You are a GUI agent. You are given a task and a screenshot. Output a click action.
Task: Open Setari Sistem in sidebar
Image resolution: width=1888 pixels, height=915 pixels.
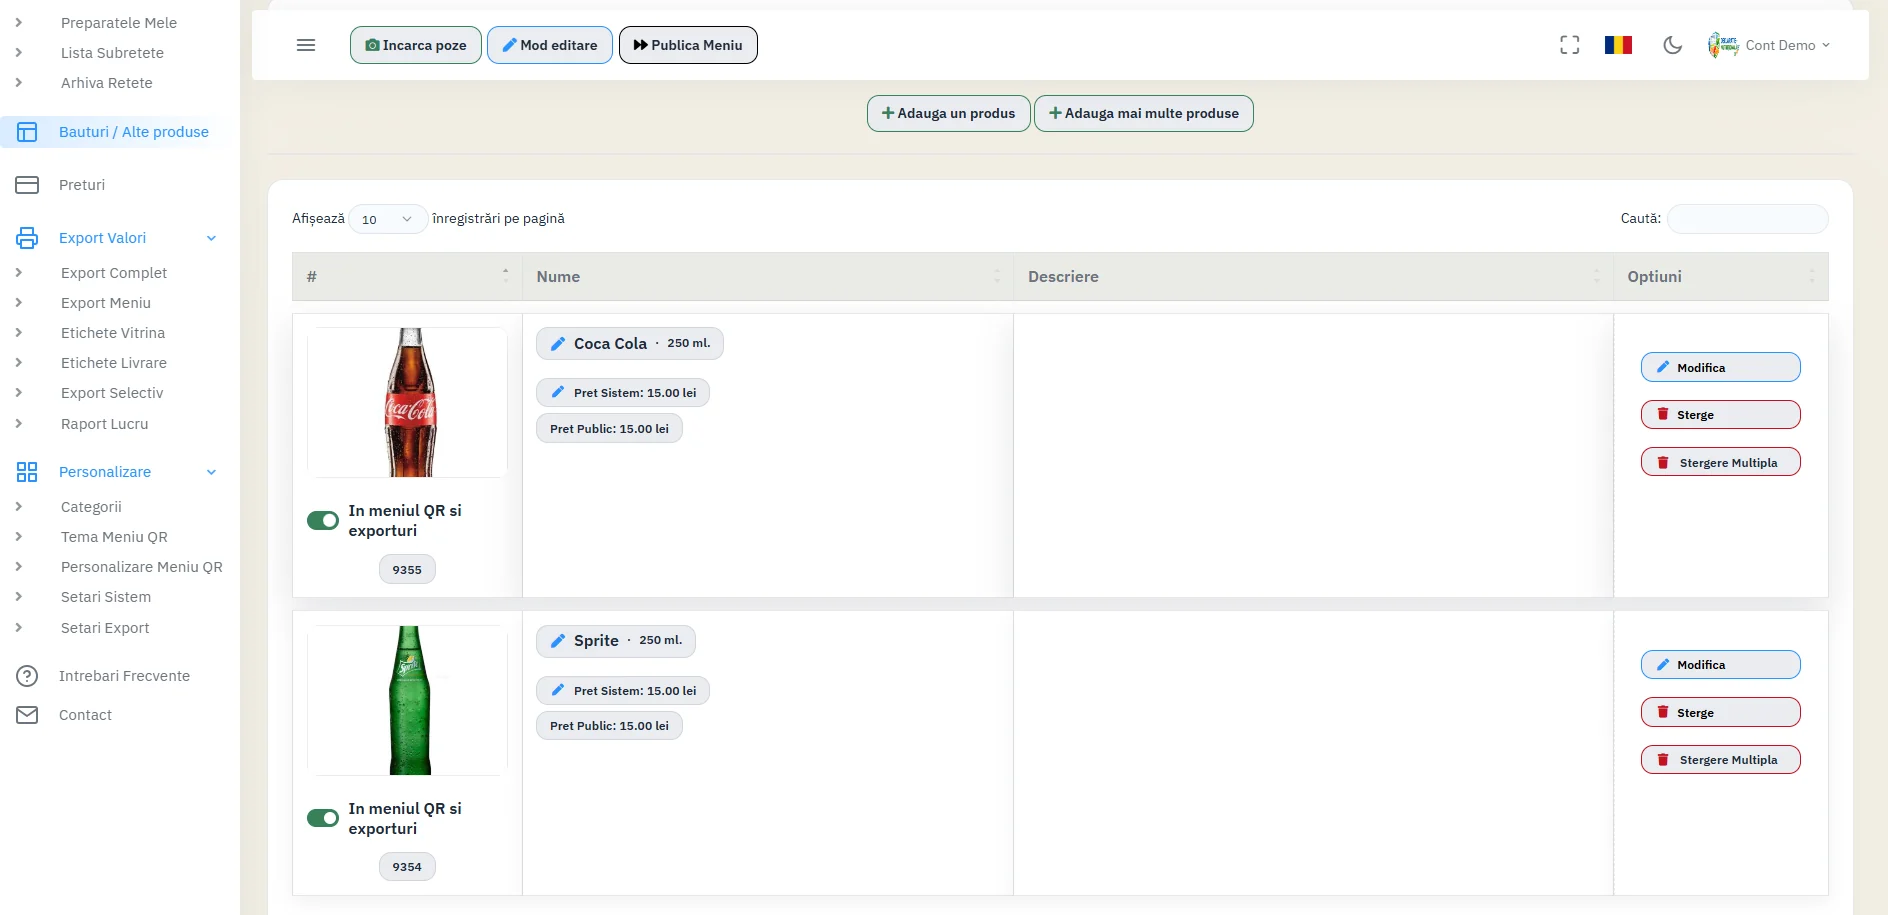point(106,597)
